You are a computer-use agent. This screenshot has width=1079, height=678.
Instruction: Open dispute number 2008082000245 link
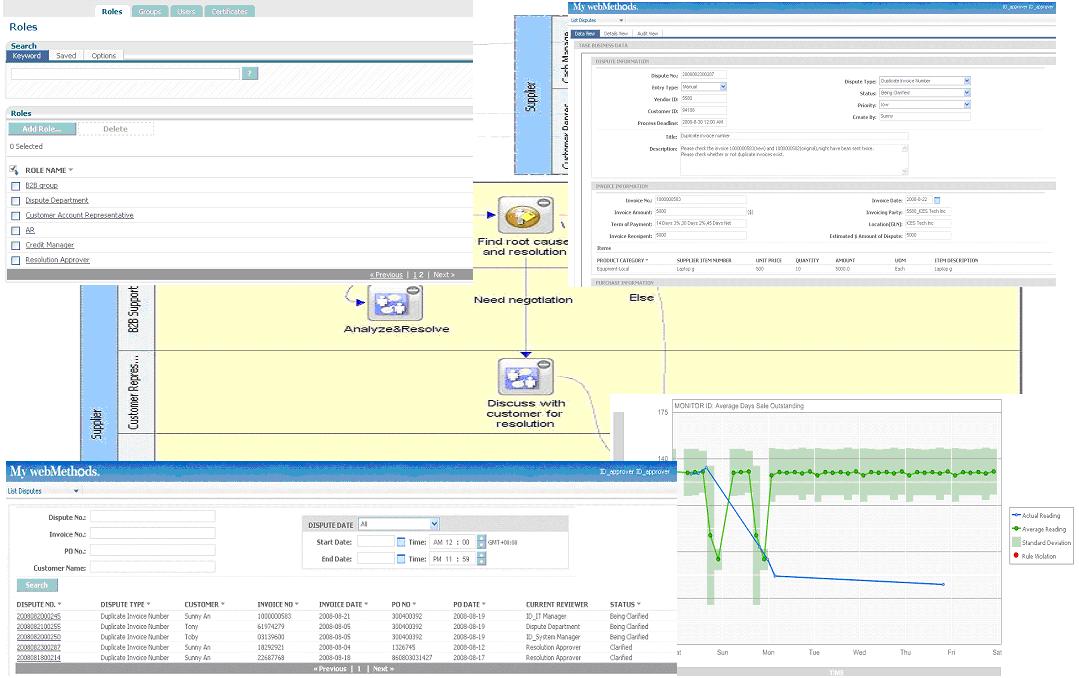(x=38, y=616)
